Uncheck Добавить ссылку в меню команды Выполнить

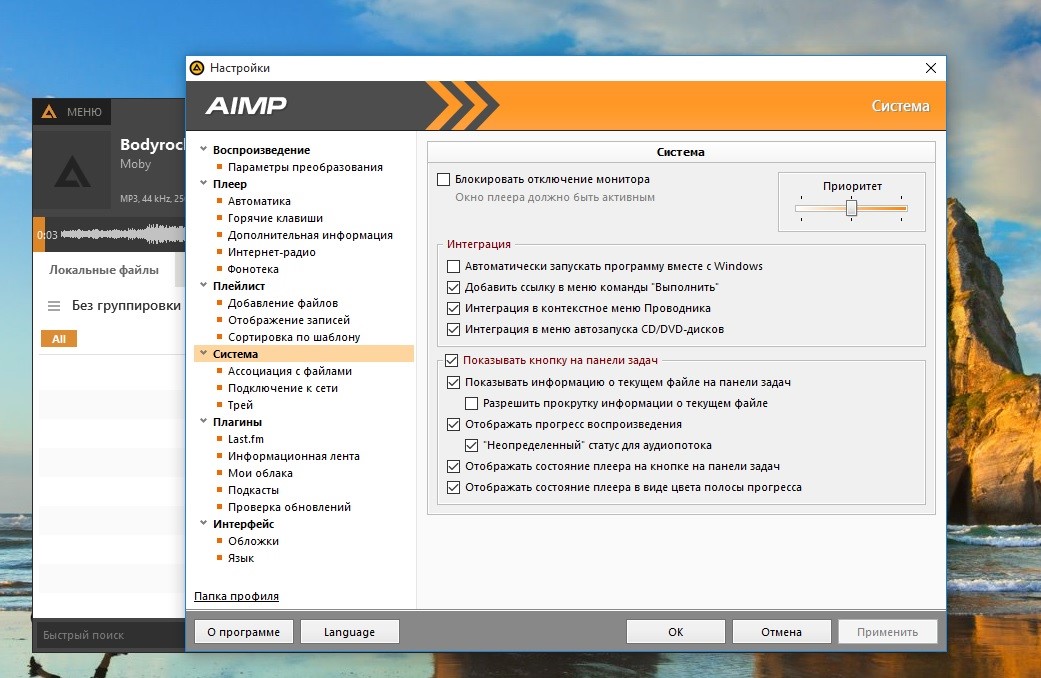click(453, 288)
